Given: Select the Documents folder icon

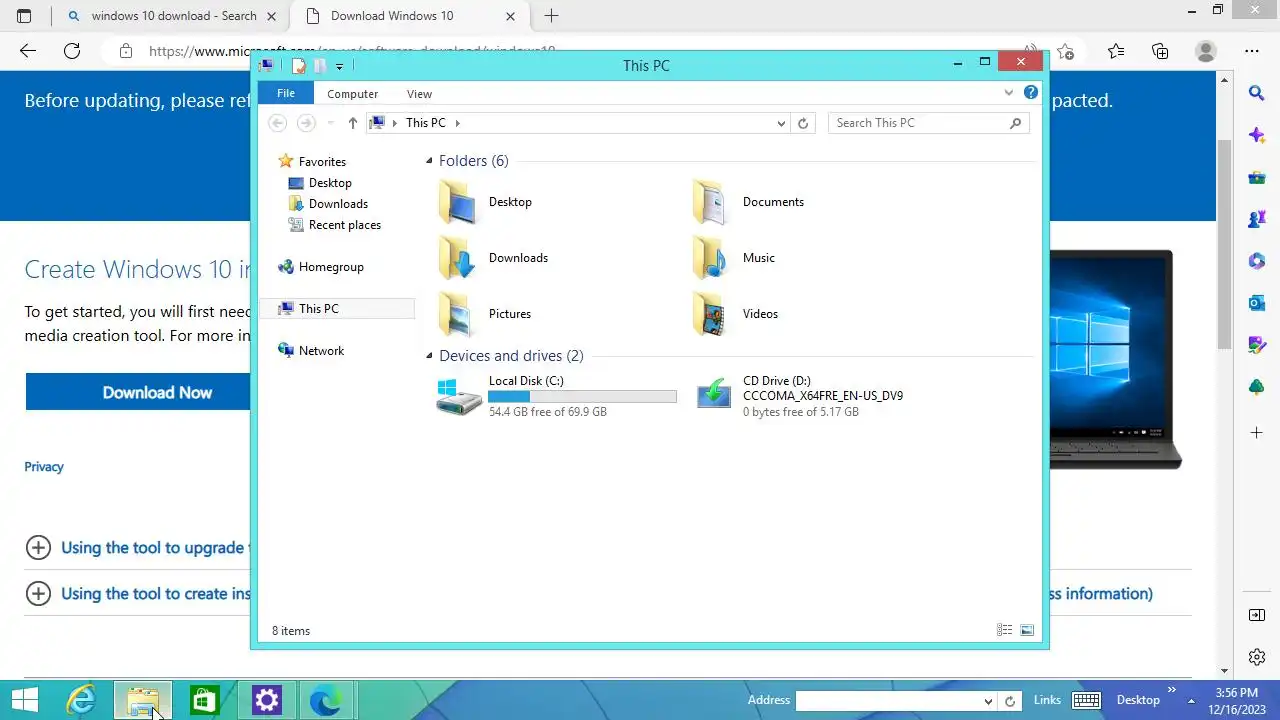Looking at the screenshot, I should (712, 202).
